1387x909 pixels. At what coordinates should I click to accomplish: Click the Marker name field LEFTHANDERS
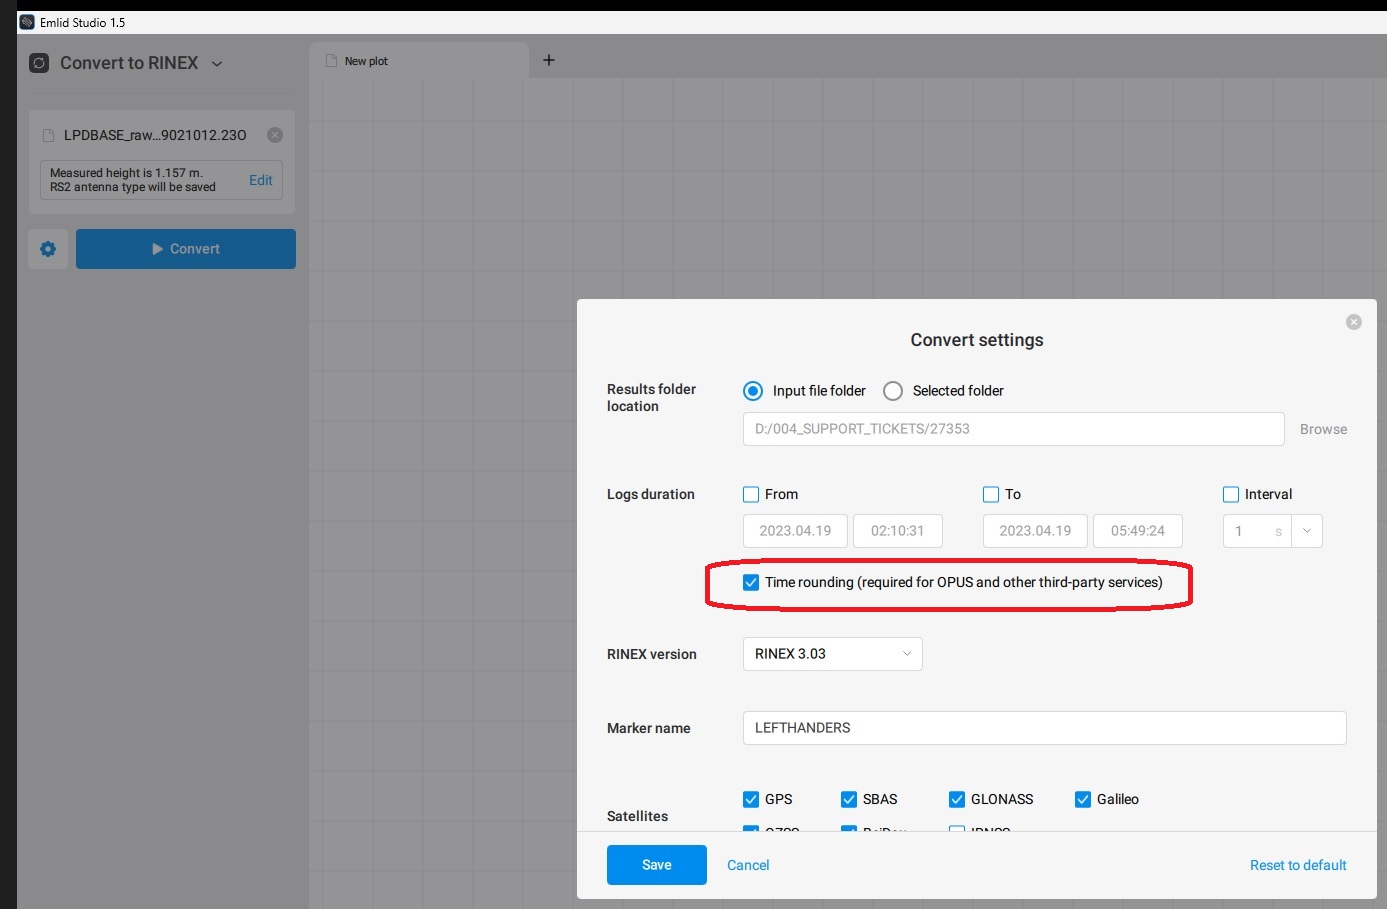pos(1044,728)
